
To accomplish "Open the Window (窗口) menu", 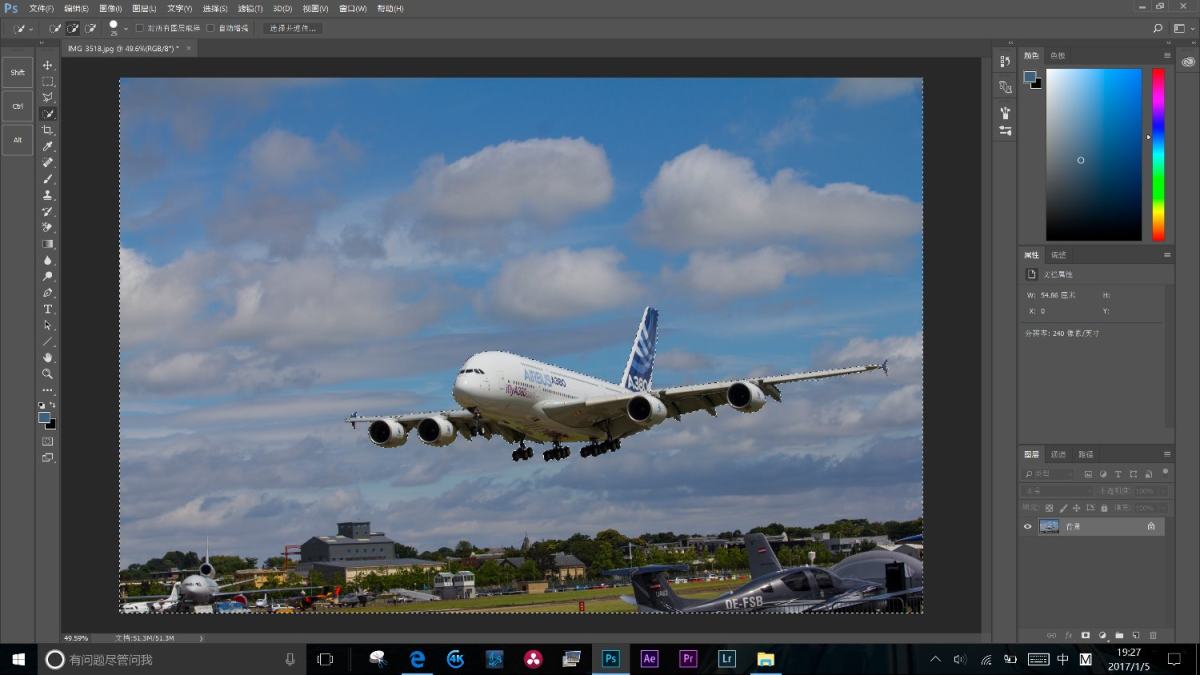I will point(352,8).
